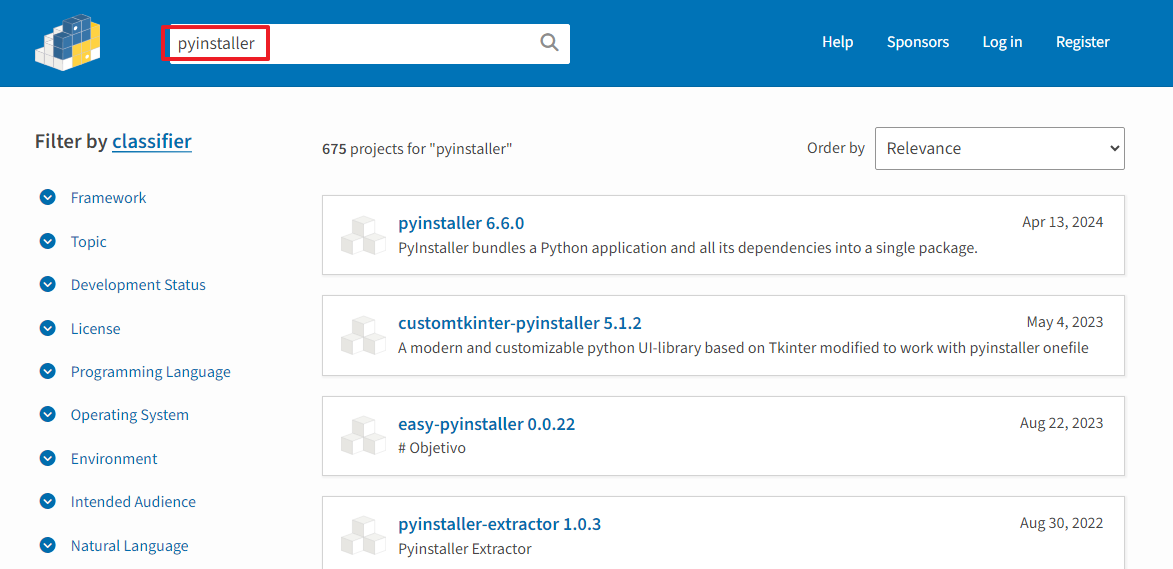Open the pyinstaller-extractor 1.0.3 project
Viewport: 1173px width, 569px height.
tap(500, 524)
